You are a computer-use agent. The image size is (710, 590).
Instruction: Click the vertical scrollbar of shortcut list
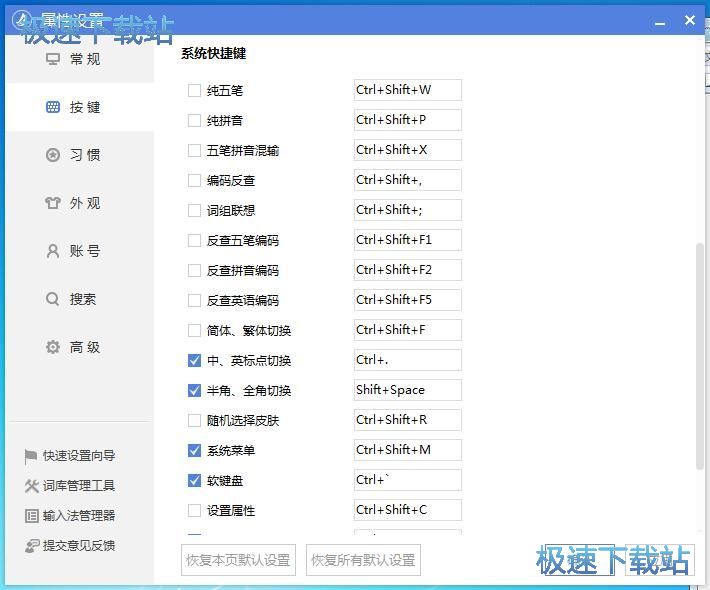pos(699,355)
